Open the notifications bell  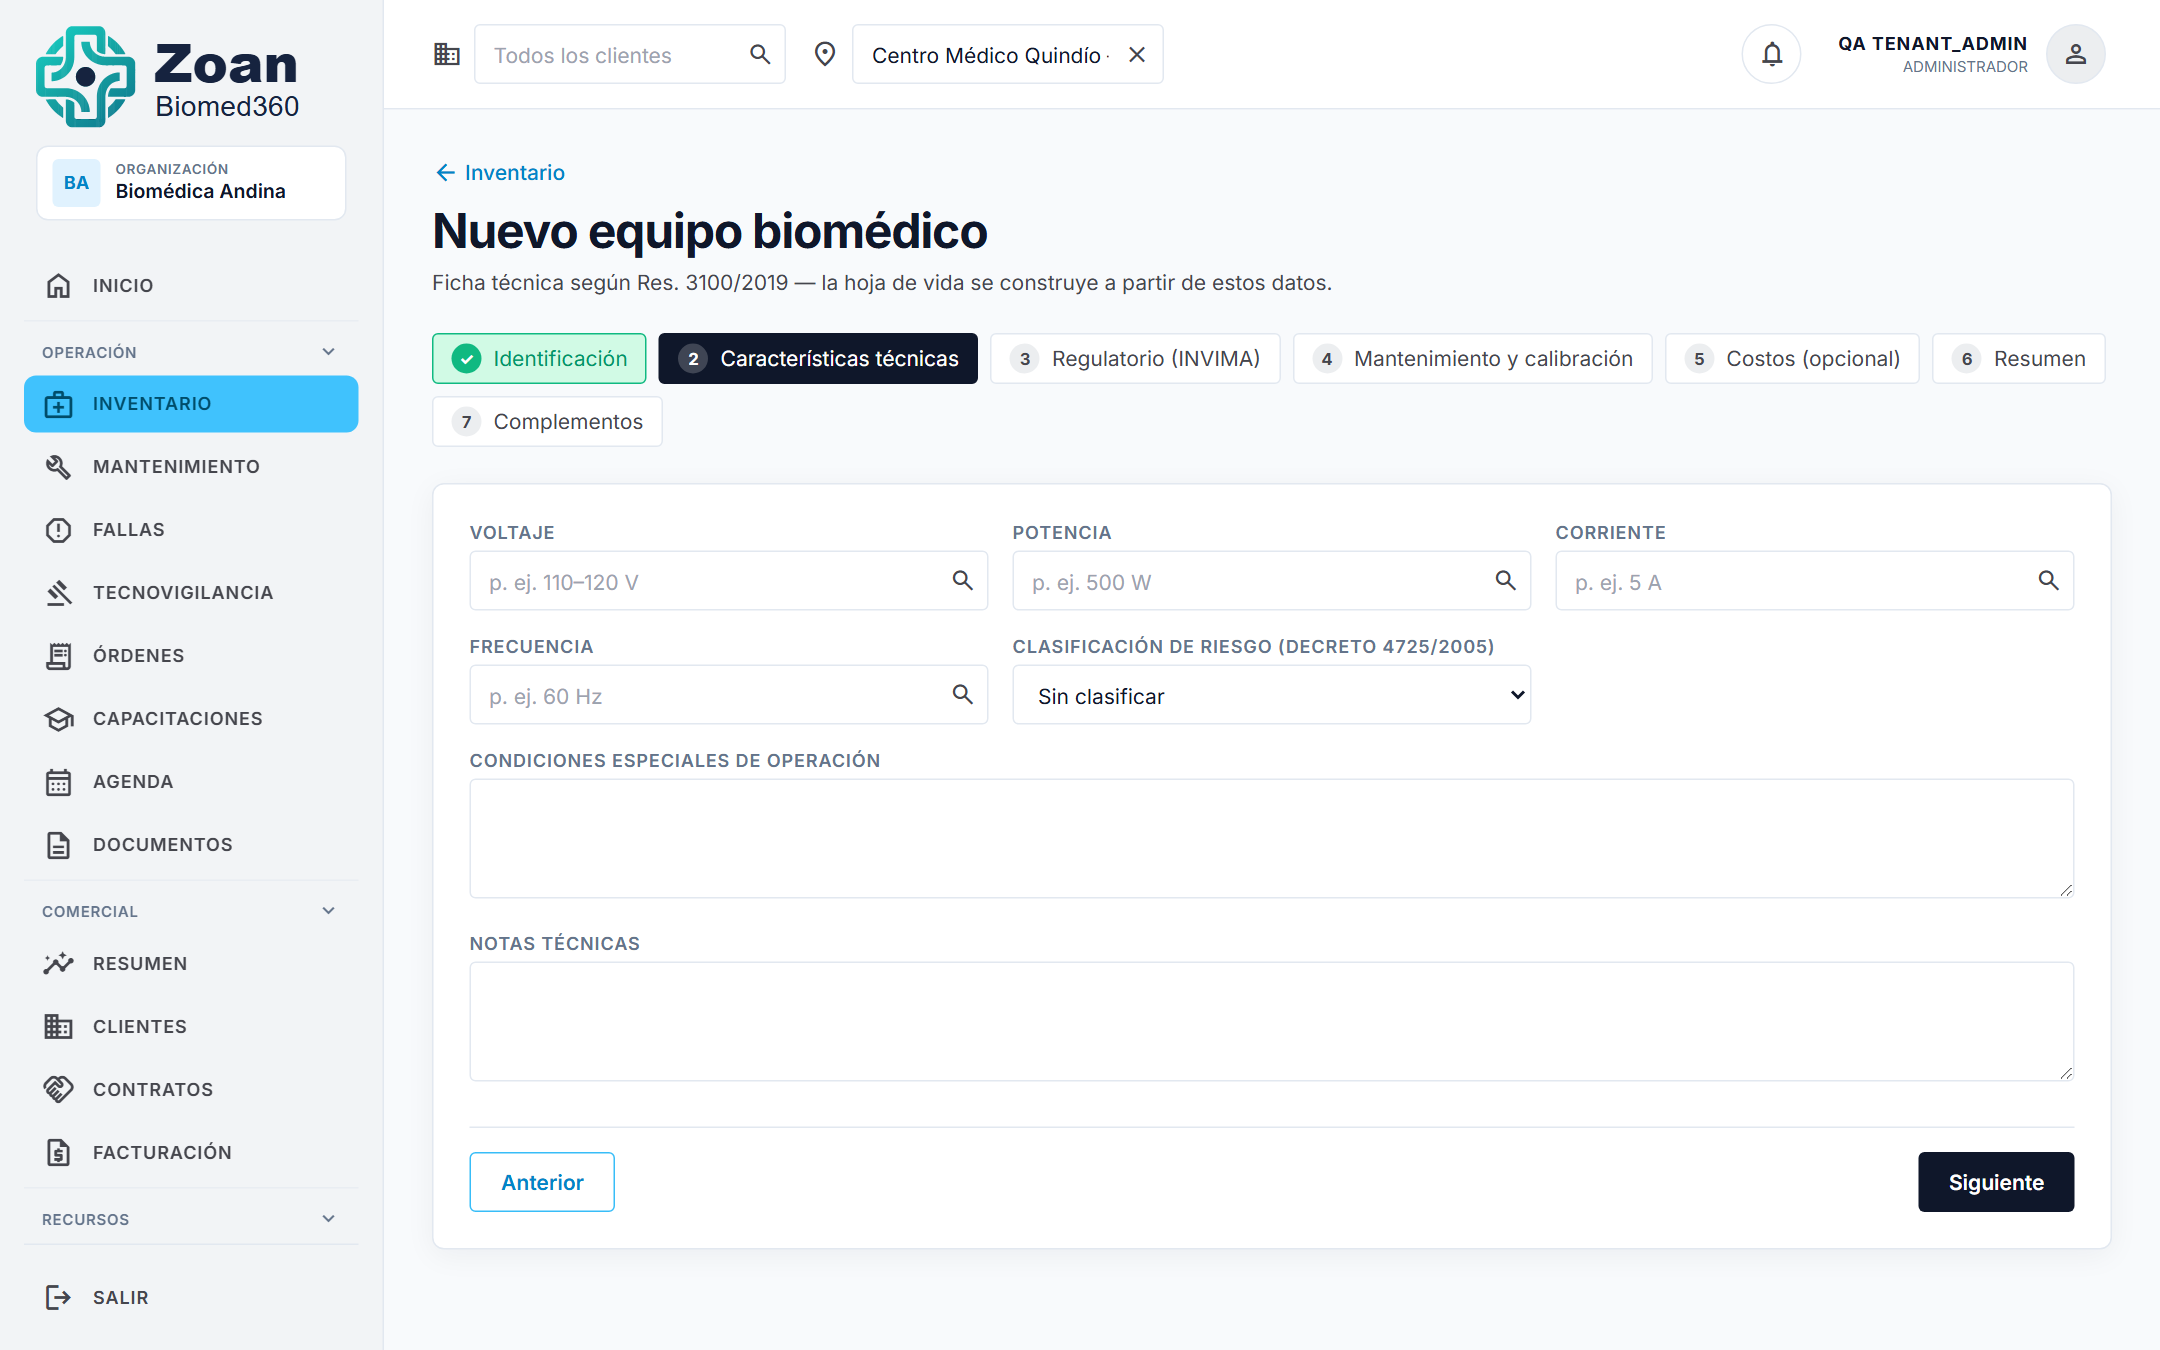point(1772,54)
